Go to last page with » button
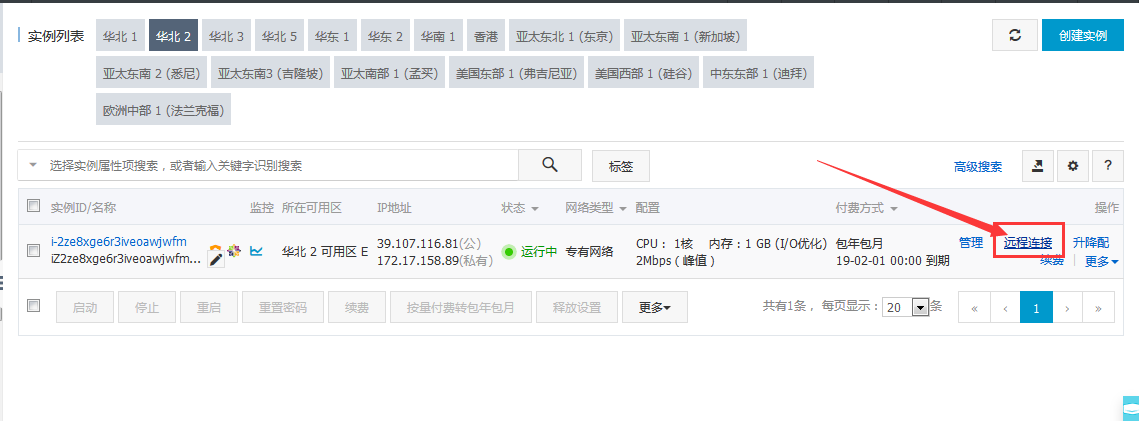The image size is (1139, 421). point(1098,308)
